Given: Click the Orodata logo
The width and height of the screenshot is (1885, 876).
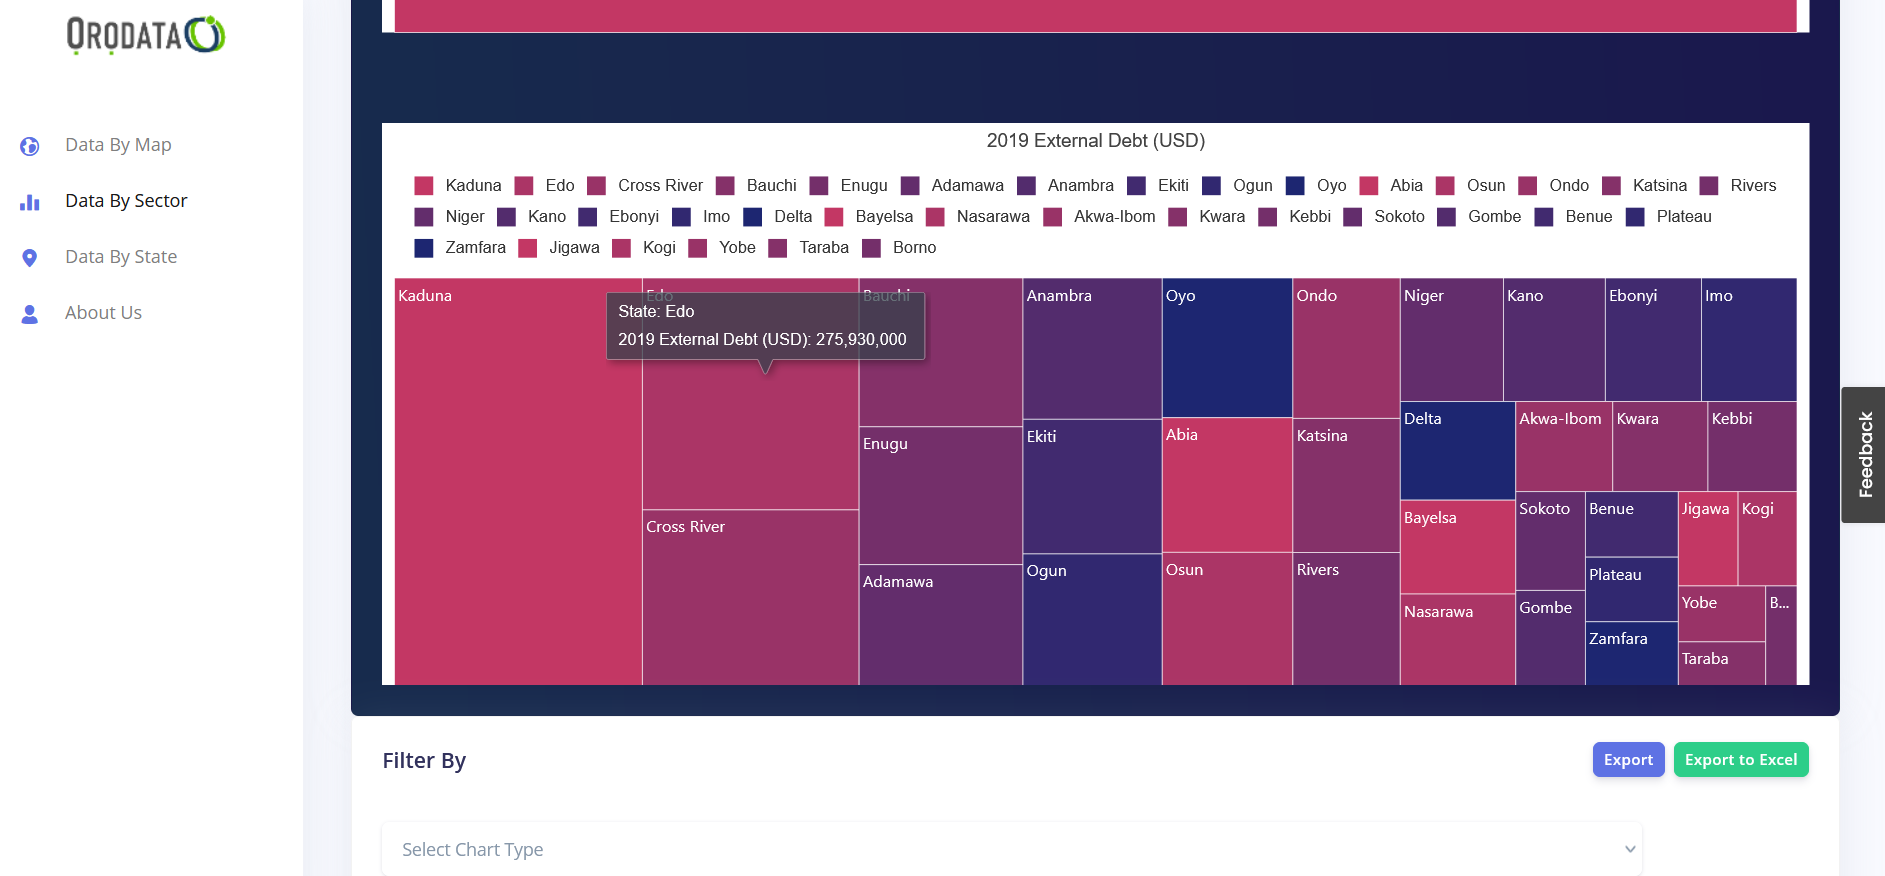Looking at the screenshot, I should (x=146, y=35).
